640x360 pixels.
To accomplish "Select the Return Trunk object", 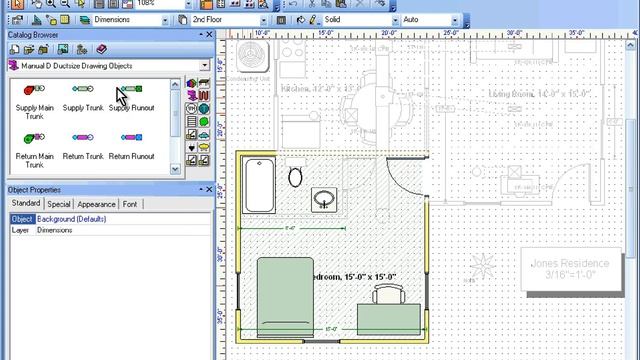I will (x=83, y=146).
